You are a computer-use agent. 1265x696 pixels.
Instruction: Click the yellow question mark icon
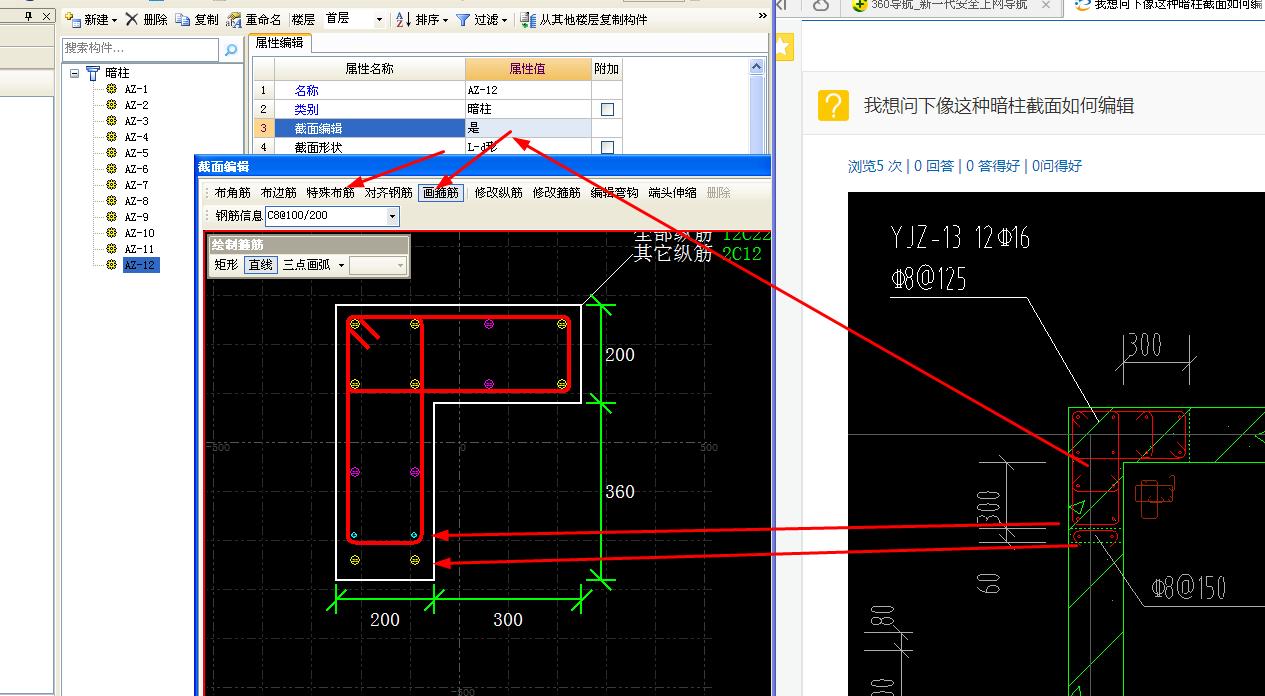point(833,105)
